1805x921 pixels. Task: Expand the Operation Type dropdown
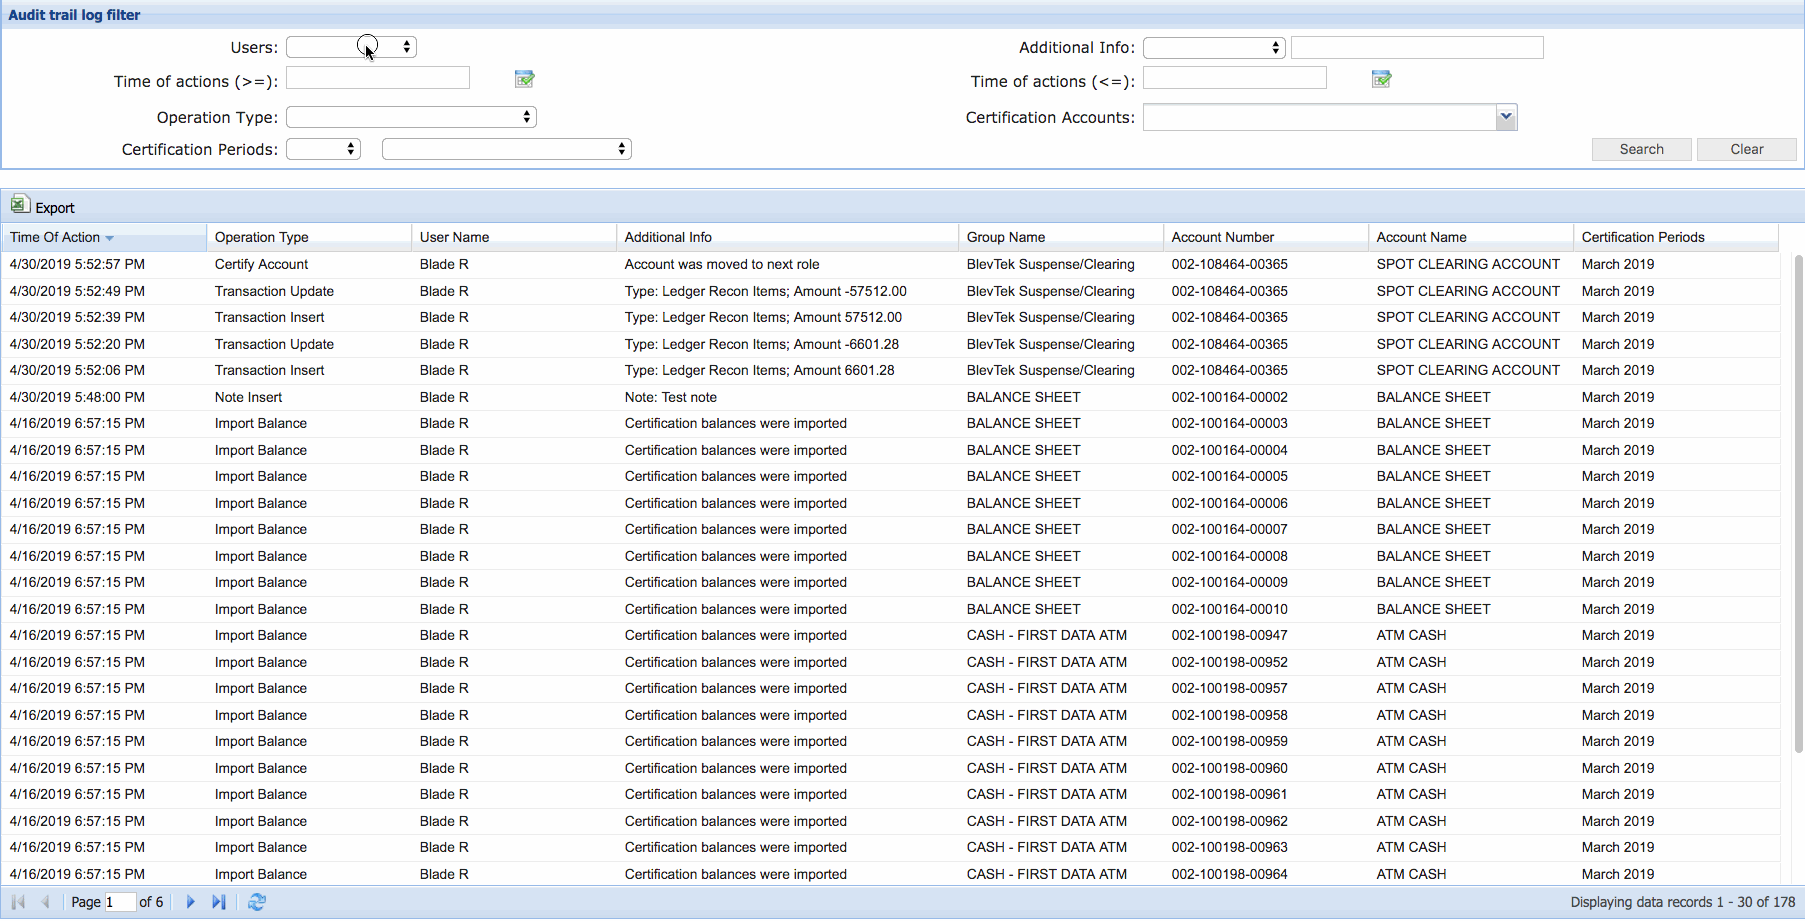[x=411, y=117]
